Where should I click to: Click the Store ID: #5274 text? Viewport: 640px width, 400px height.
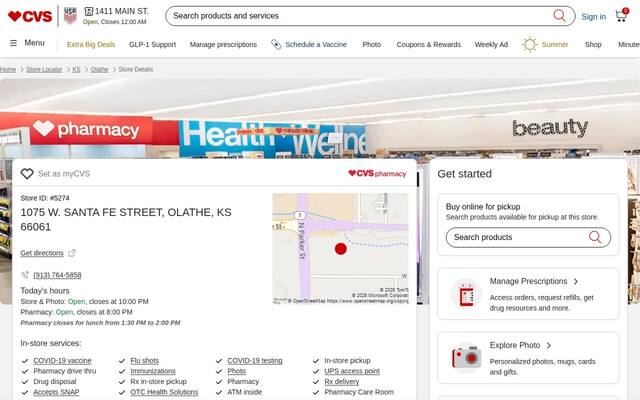(45, 198)
